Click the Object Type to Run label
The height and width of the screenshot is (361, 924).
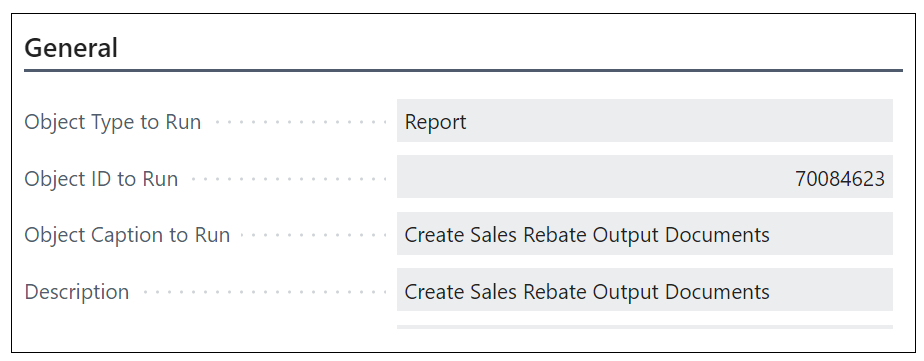coord(113,122)
